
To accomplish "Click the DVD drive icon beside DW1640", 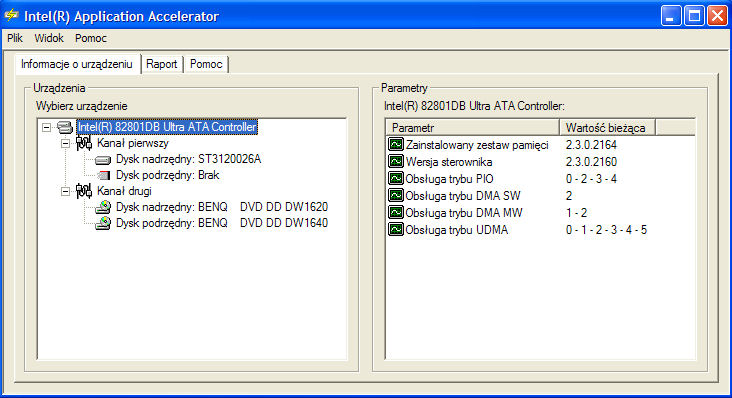I will tap(103, 223).
